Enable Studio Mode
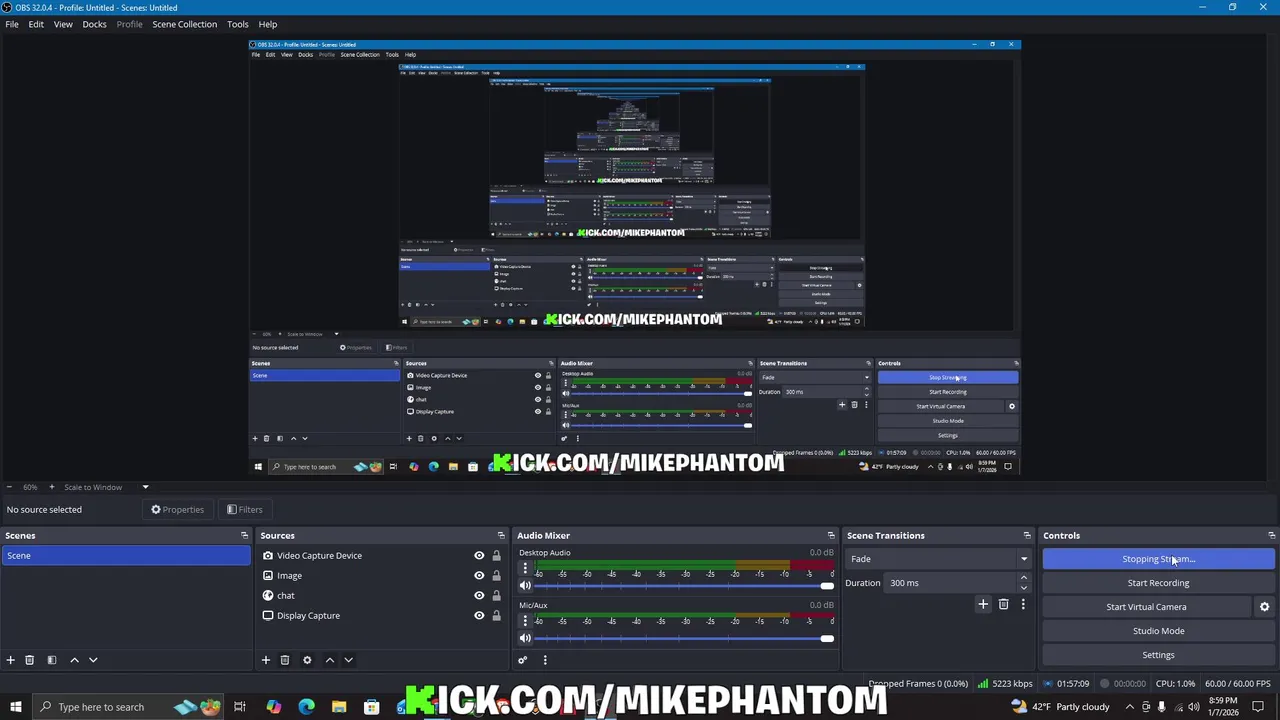 1158,631
